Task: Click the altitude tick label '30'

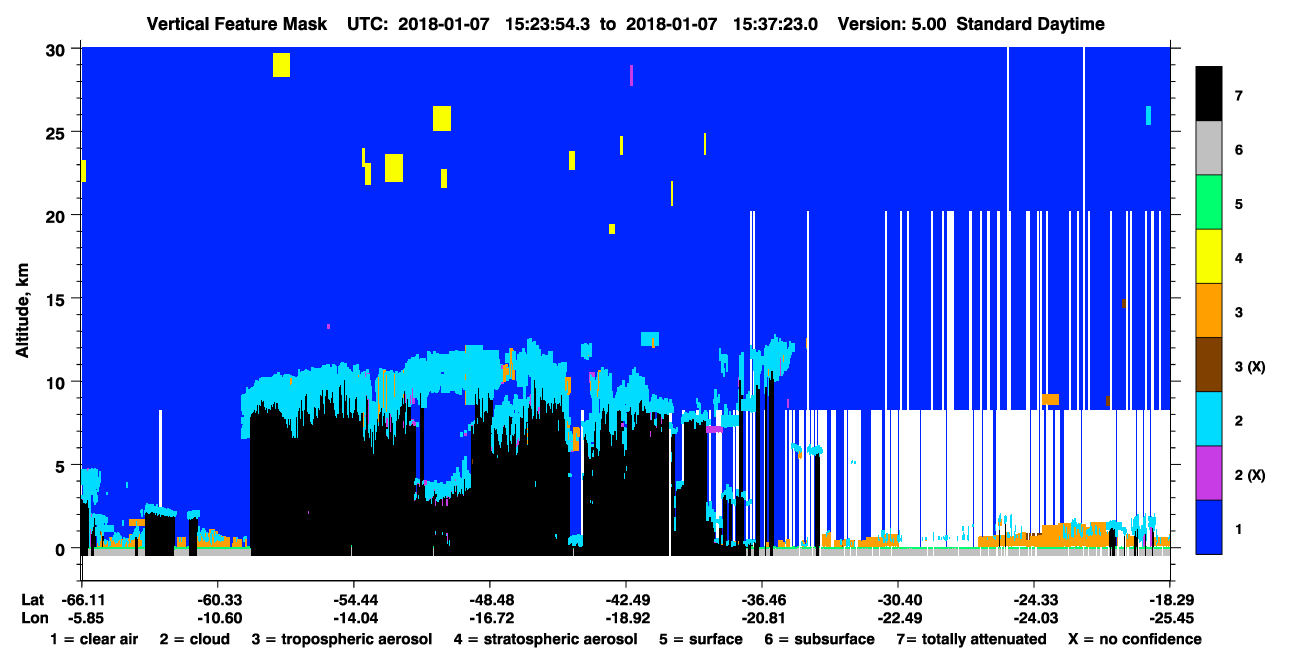Action: pos(57,49)
